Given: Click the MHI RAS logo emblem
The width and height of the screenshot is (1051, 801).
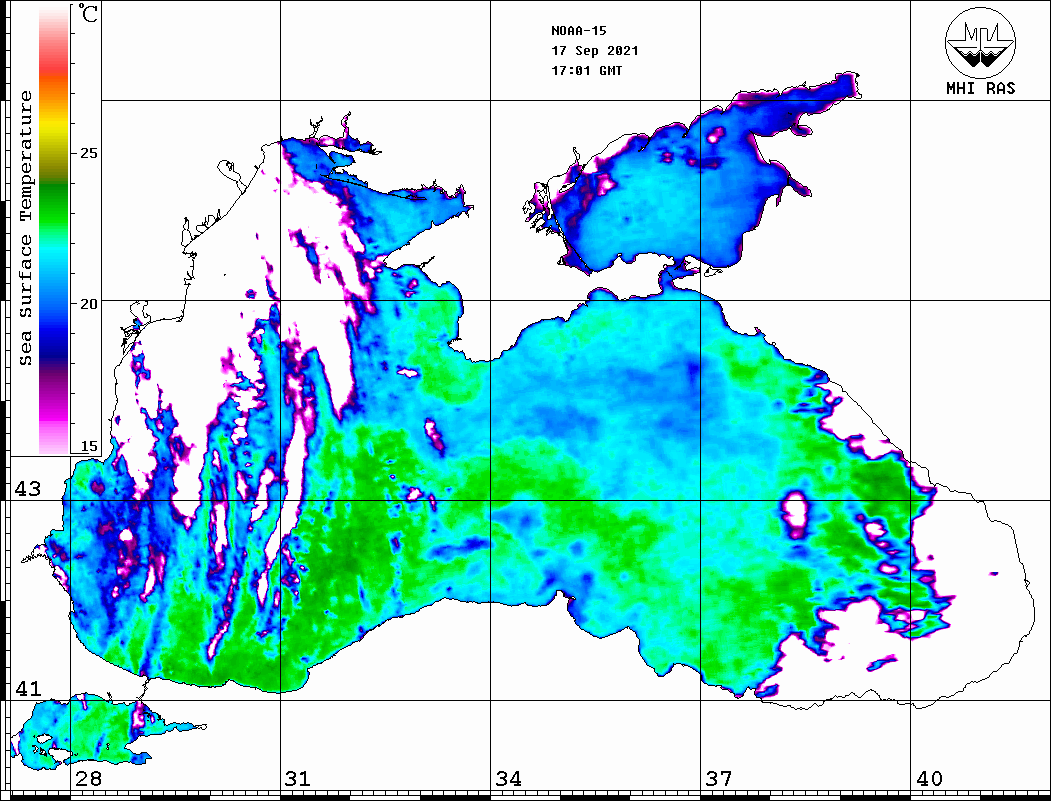Looking at the screenshot, I should click(980, 42).
